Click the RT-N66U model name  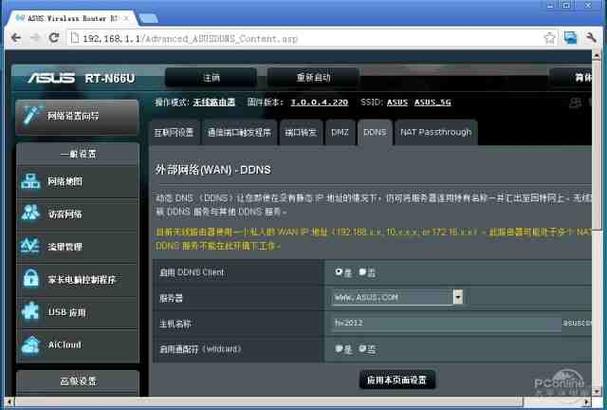coord(110,78)
